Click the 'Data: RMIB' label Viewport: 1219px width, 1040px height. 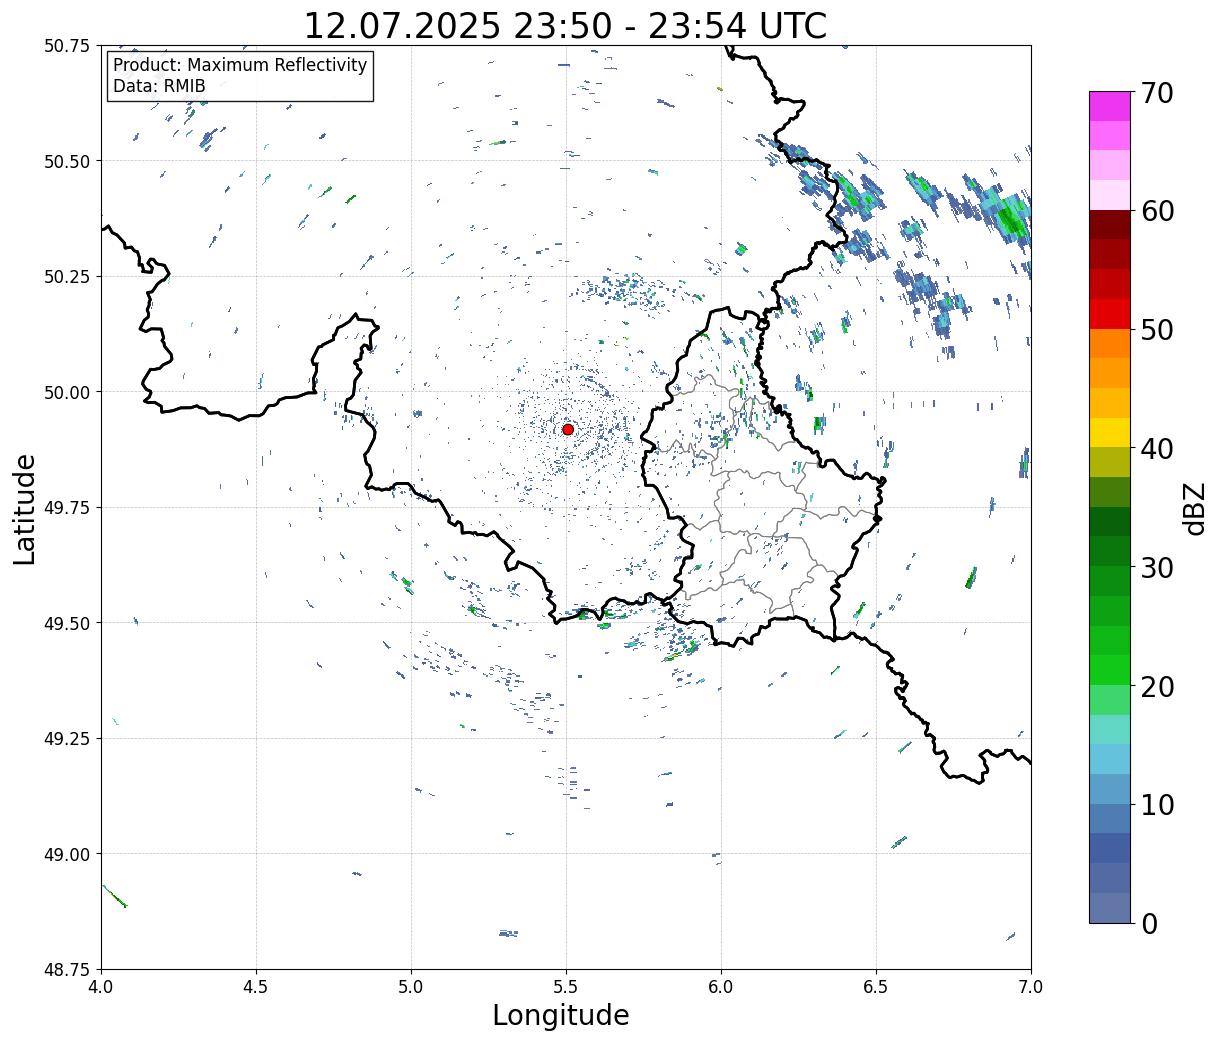159,87
